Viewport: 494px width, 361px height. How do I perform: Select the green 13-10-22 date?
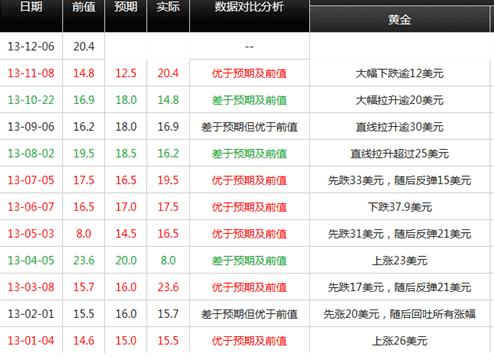click(x=31, y=100)
